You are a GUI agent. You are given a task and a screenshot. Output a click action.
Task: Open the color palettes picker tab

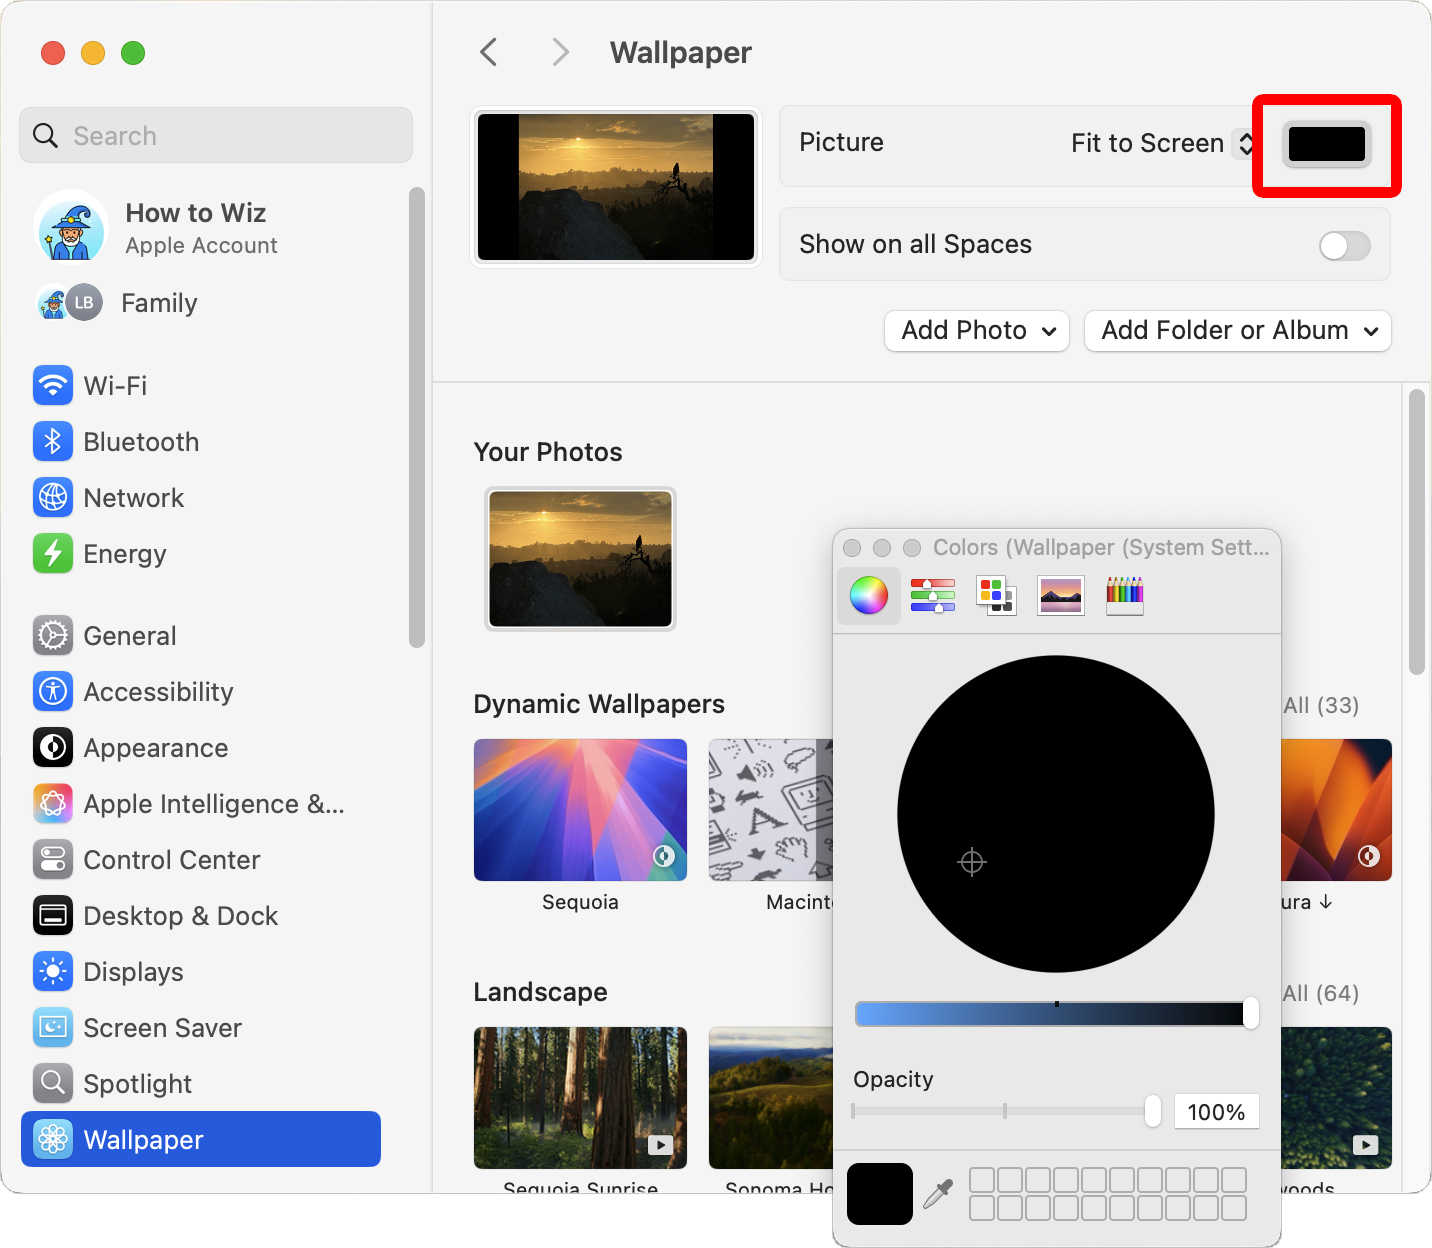[995, 596]
